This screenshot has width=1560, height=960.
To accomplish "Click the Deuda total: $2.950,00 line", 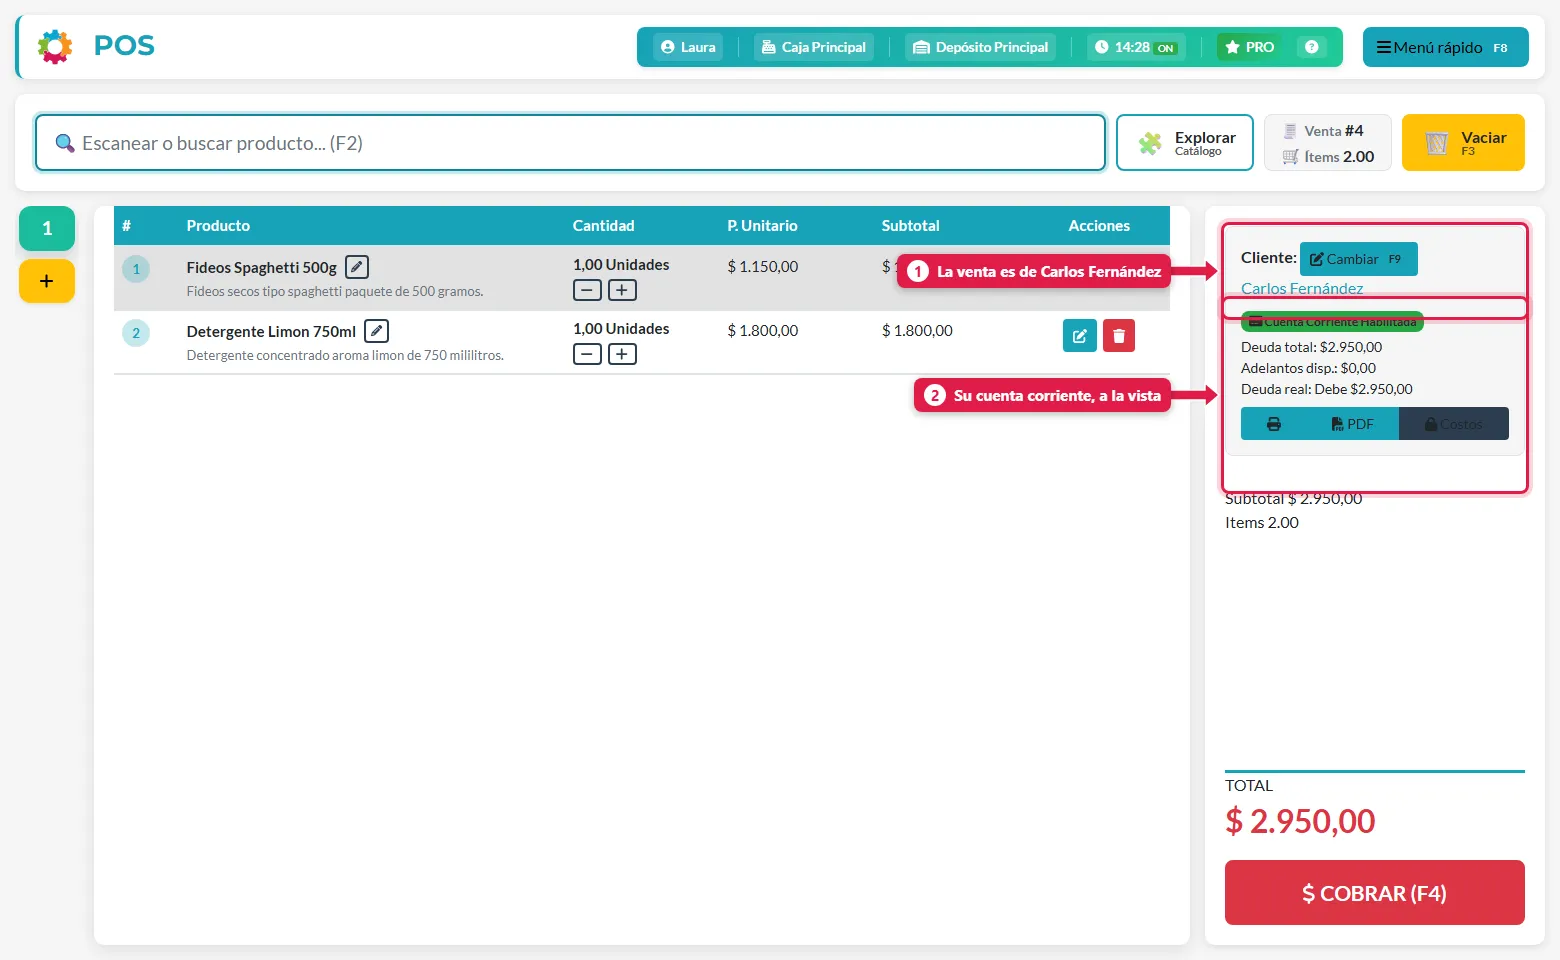I will tap(1312, 347).
